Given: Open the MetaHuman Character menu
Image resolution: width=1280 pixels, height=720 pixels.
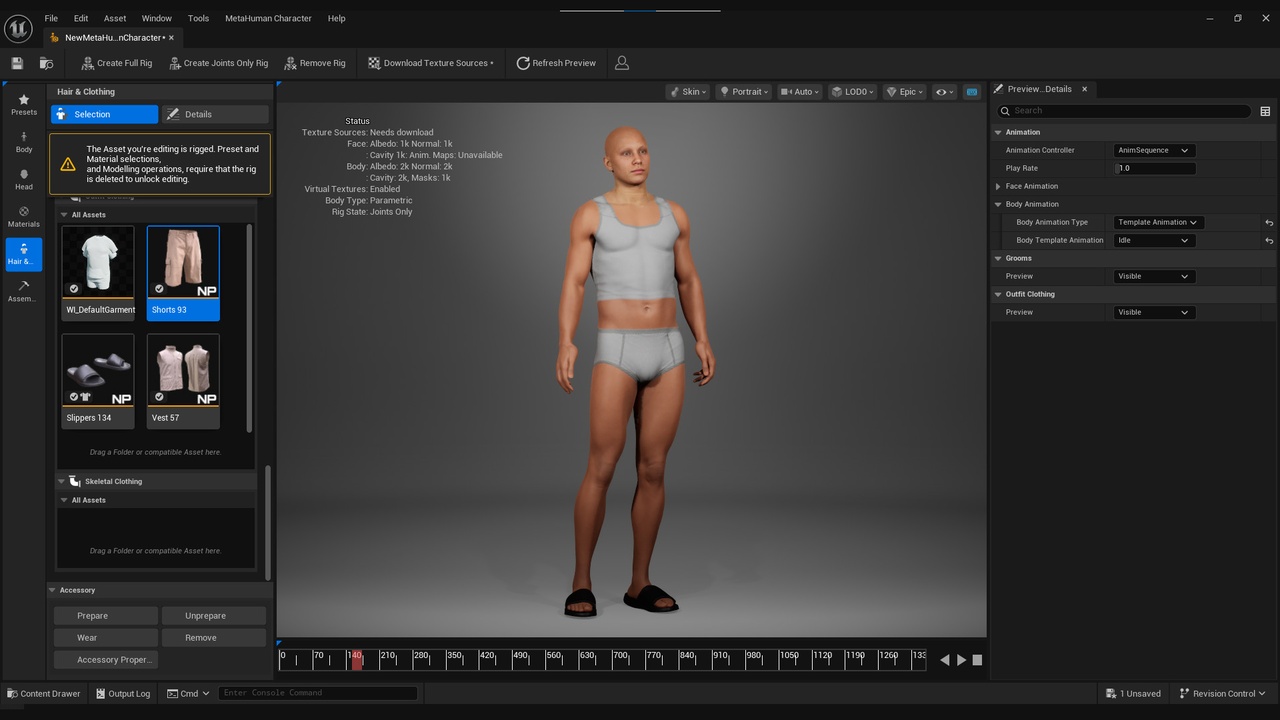Looking at the screenshot, I should (268, 18).
